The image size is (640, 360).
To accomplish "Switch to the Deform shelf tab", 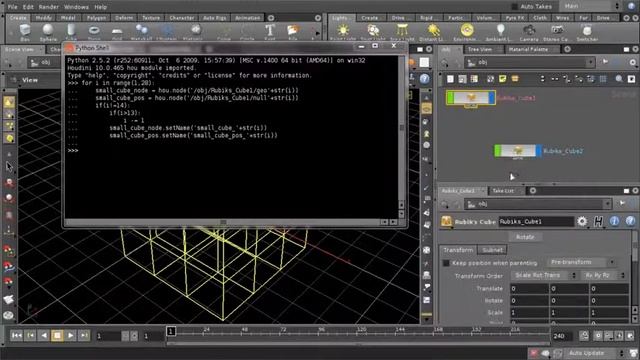I will coord(124,18).
